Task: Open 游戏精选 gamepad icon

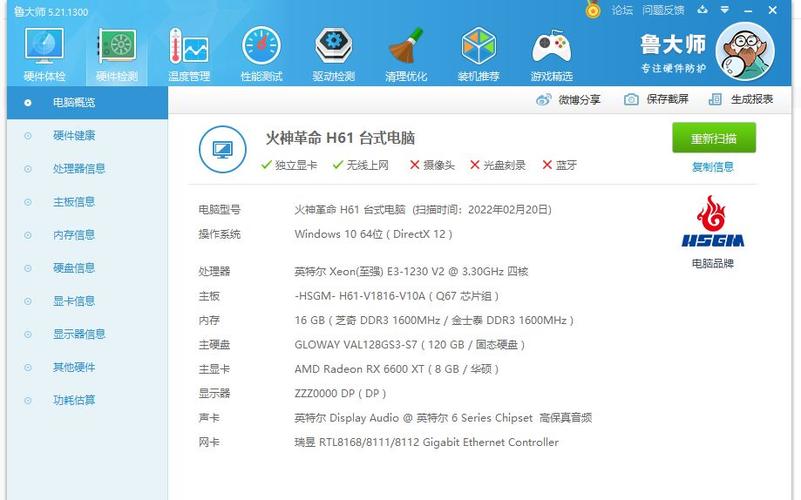Action: pyautogui.click(x=551, y=47)
